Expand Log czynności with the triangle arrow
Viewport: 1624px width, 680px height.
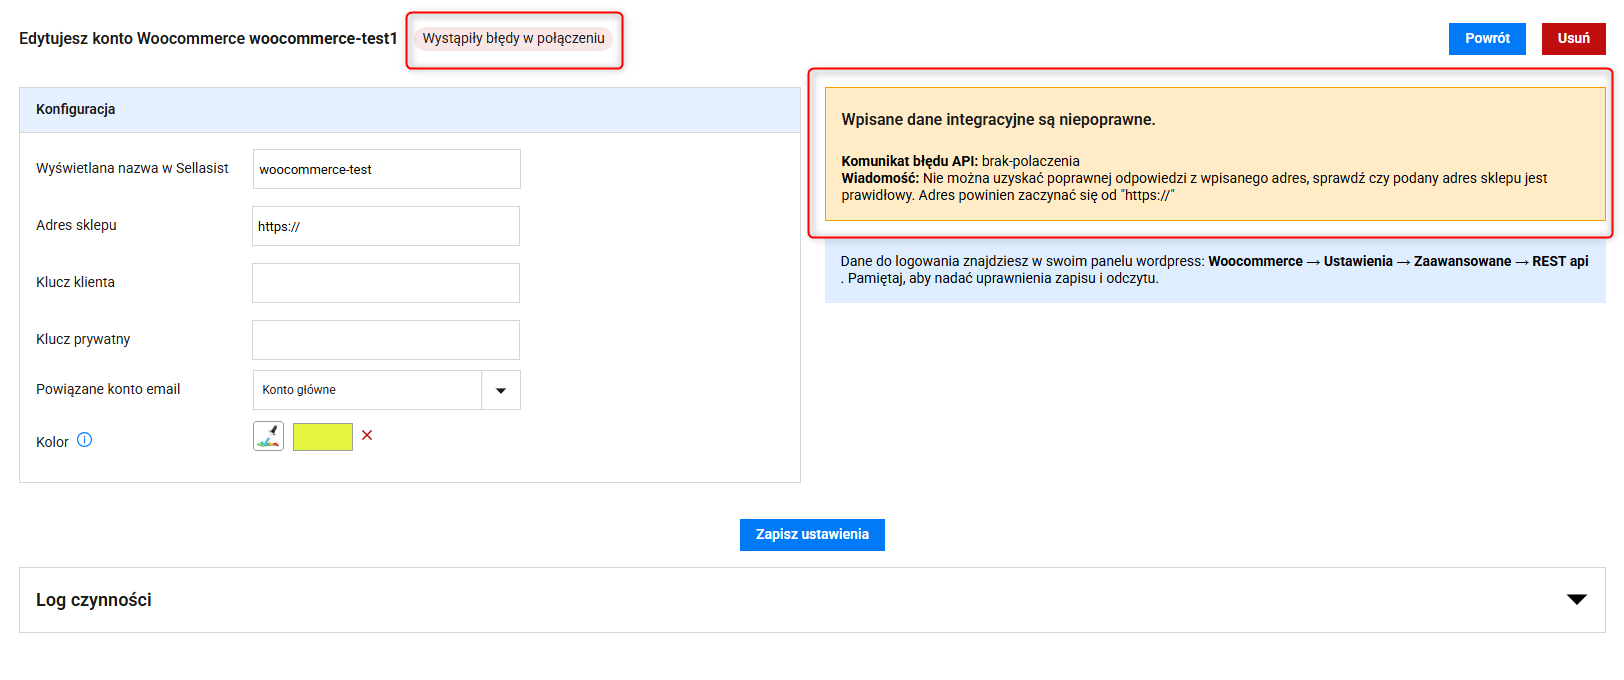(x=1576, y=599)
